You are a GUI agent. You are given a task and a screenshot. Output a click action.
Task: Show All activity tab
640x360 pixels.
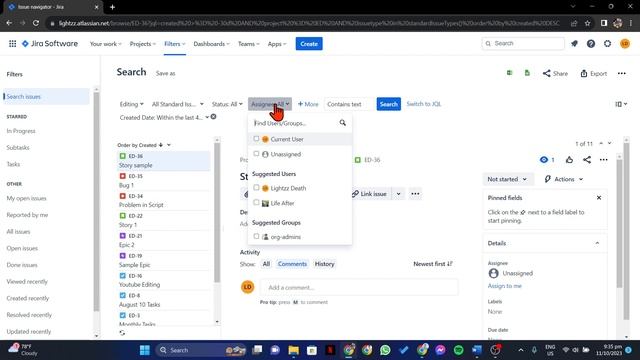pos(266,264)
